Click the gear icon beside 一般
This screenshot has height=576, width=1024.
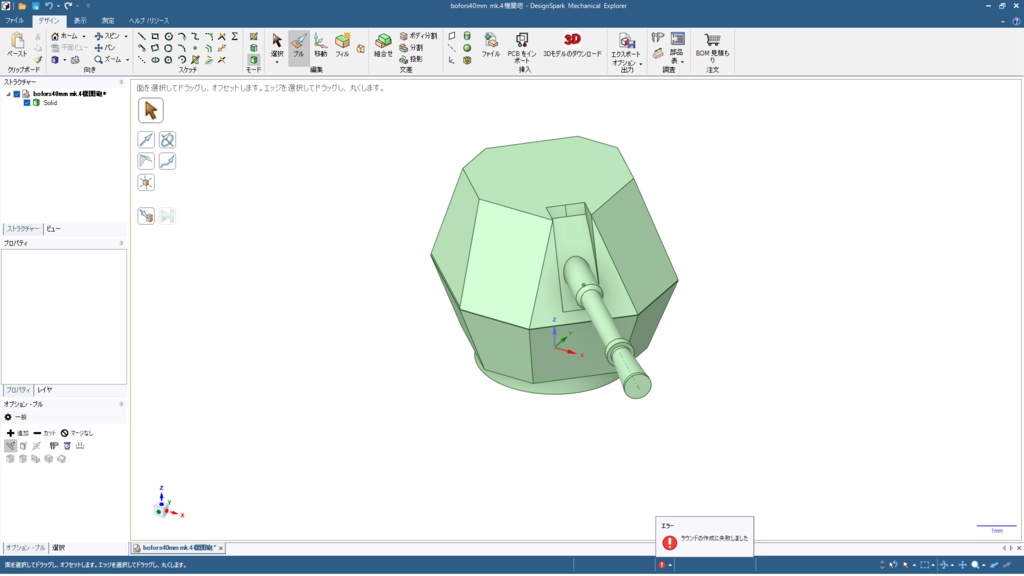tap(8, 417)
